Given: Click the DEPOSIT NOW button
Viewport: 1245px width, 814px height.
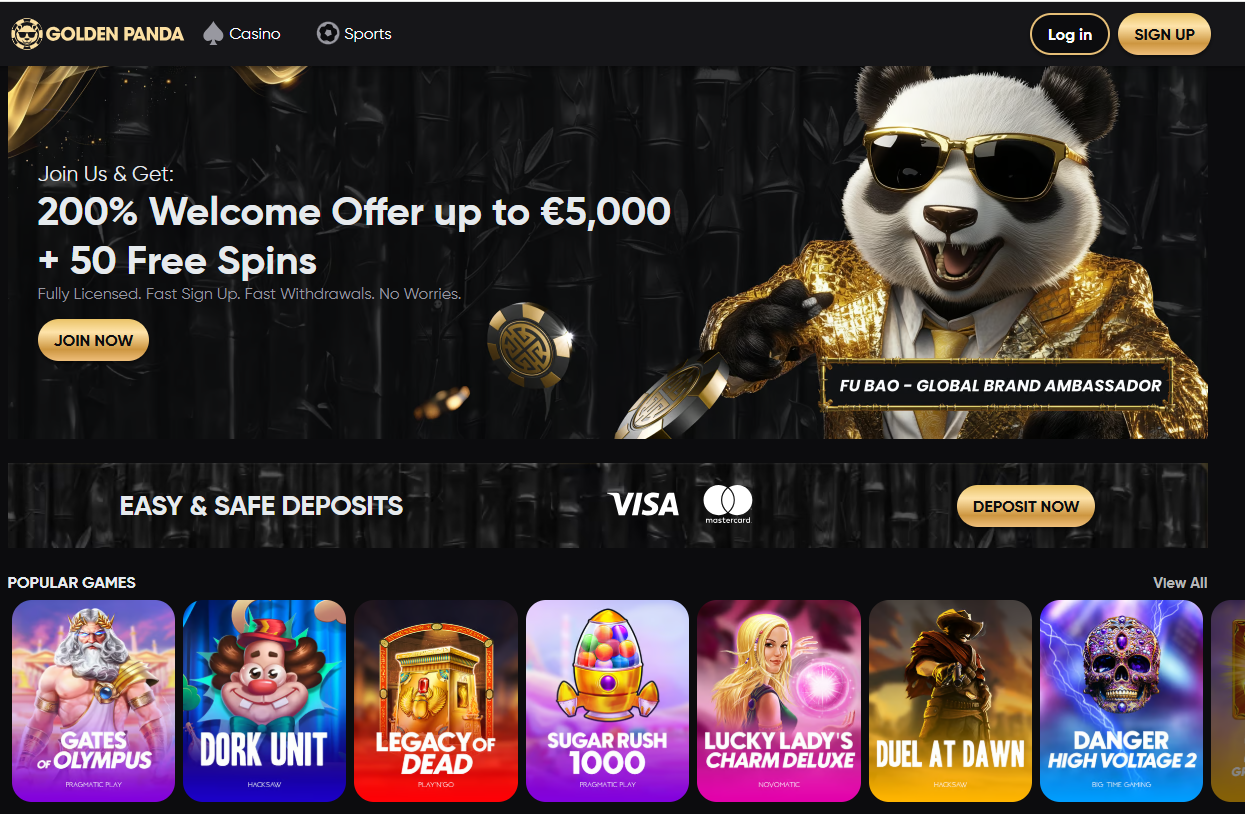Looking at the screenshot, I should click(1026, 506).
